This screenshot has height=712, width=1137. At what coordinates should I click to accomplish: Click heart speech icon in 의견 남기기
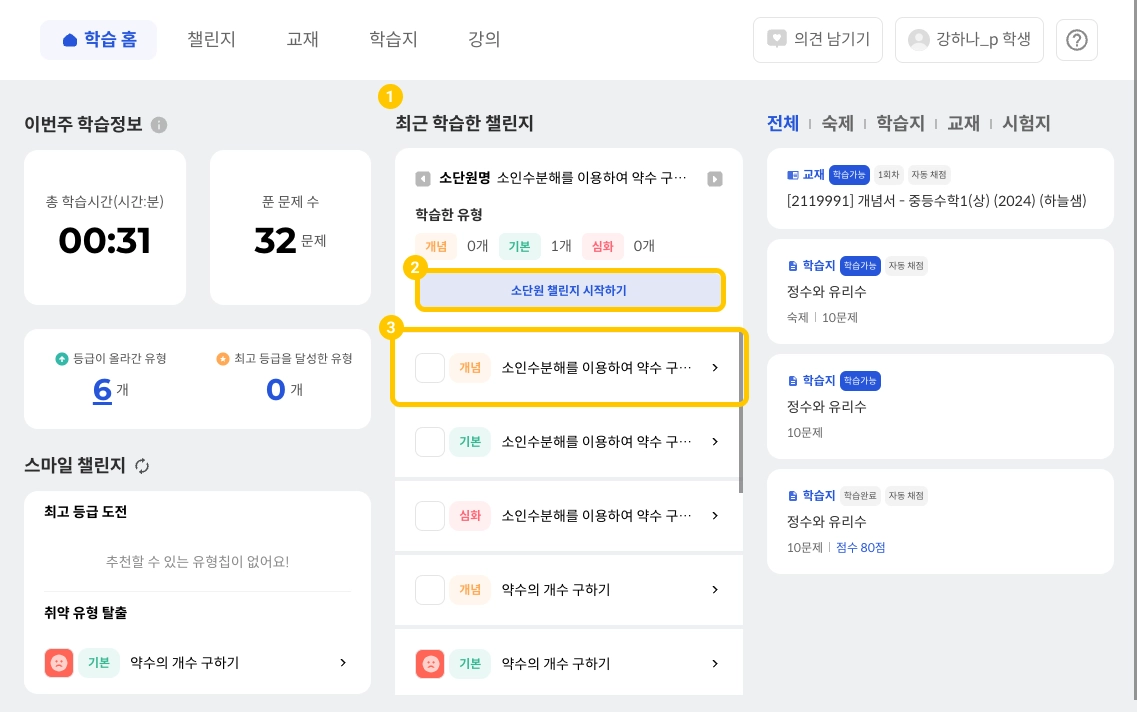coord(776,40)
